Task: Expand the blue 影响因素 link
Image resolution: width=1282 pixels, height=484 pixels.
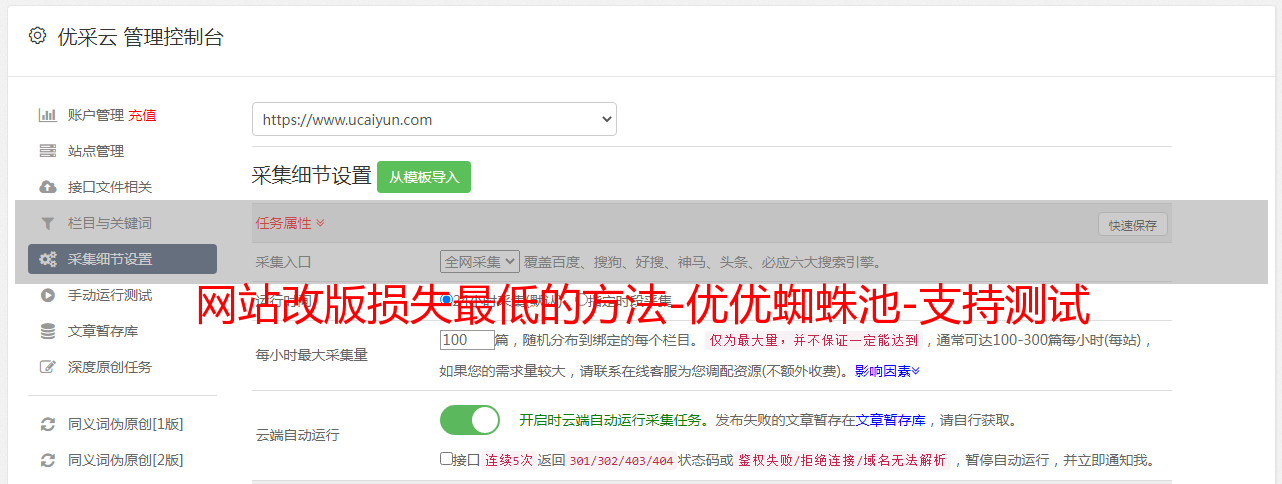Action: 888,371
